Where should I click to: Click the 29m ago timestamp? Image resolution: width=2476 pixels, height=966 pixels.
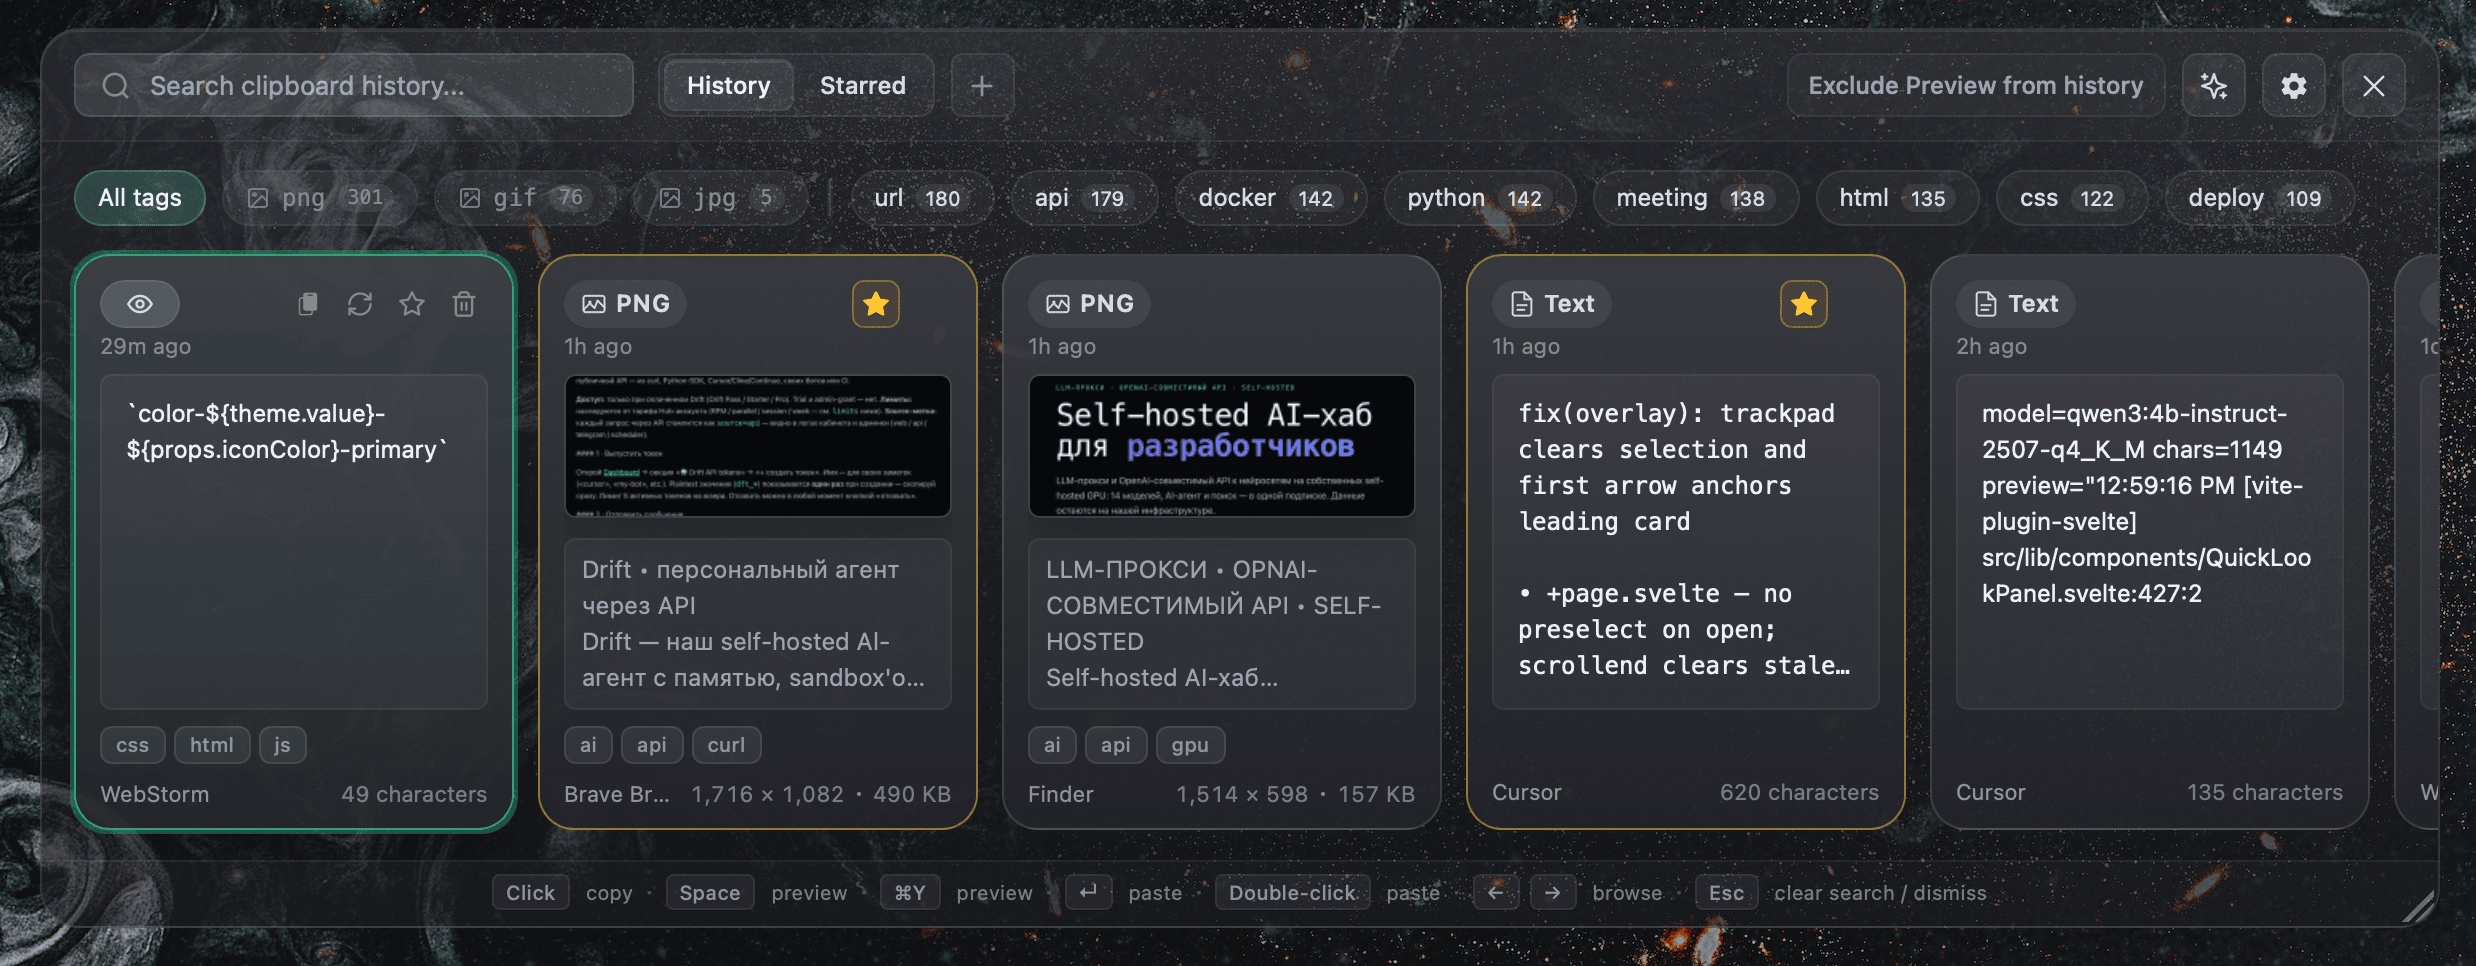pos(146,346)
